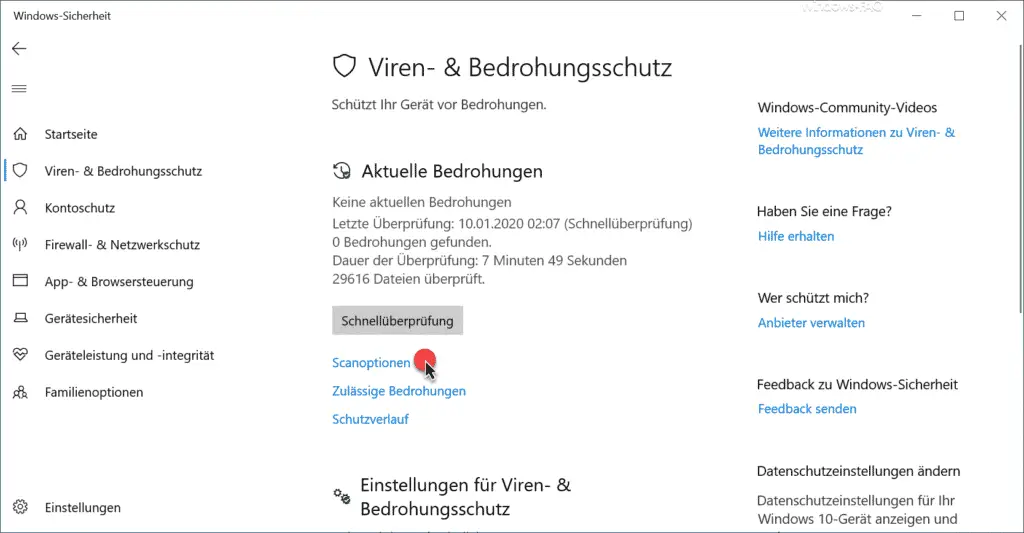Open Startseite via the home icon

coord(20,134)
